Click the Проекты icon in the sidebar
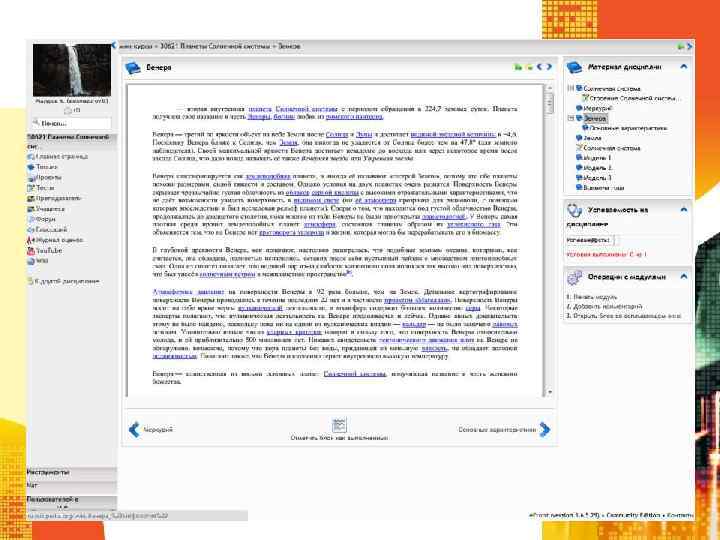This screenshot has height=540, width=720. click(31, 178)
